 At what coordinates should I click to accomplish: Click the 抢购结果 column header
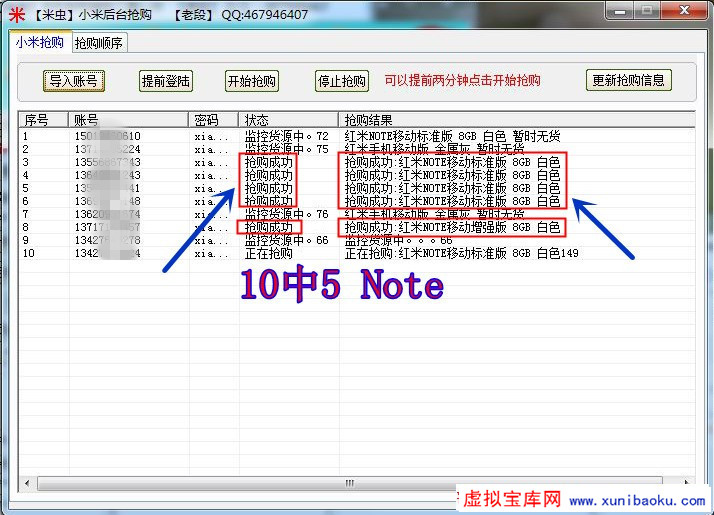click(x=500, y=120)
